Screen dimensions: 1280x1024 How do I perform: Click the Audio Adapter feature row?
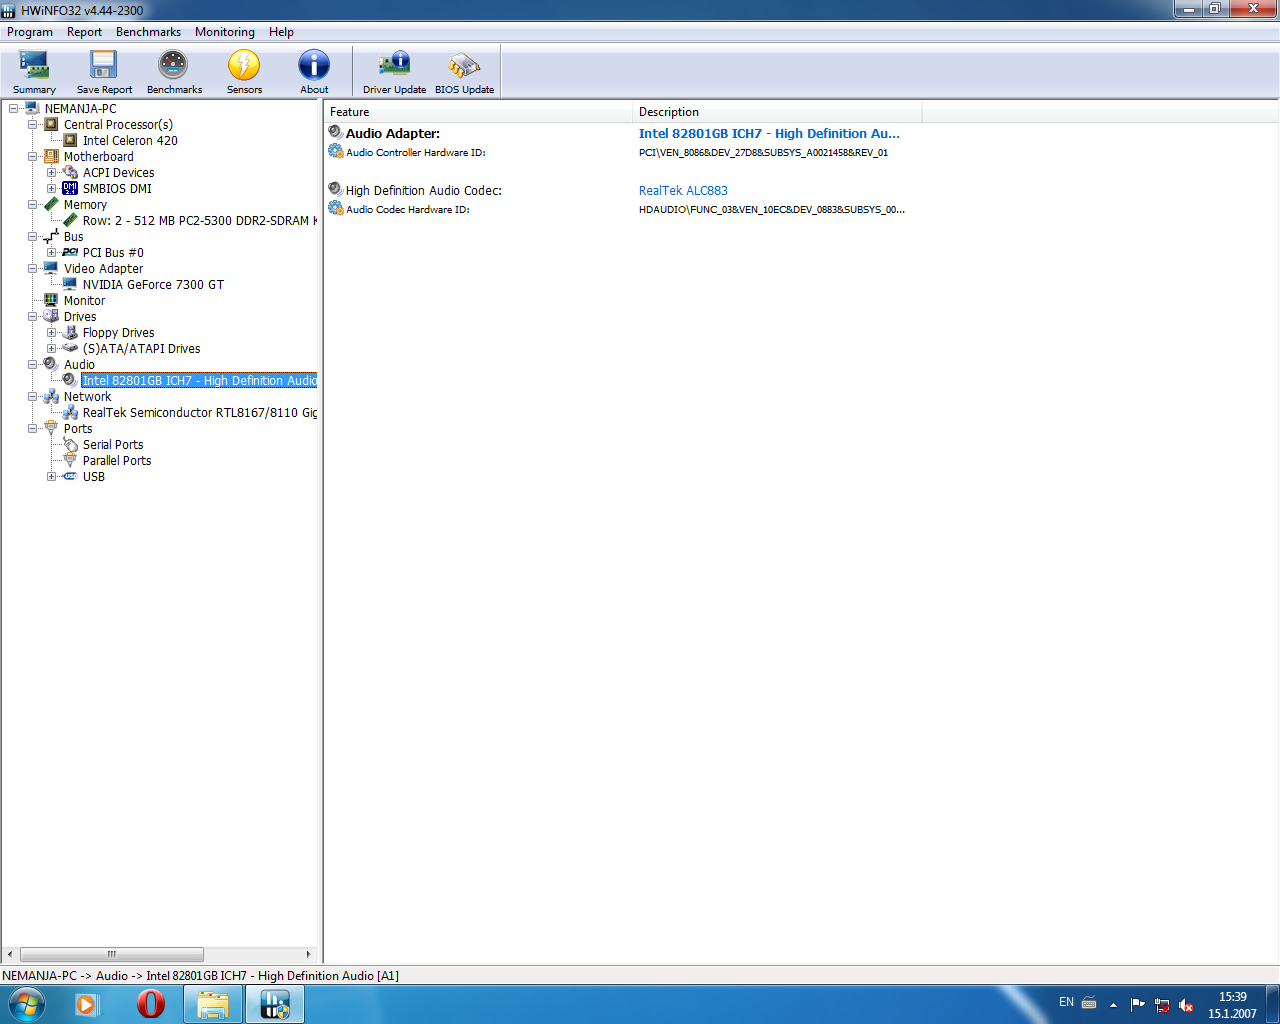(393, 133)
